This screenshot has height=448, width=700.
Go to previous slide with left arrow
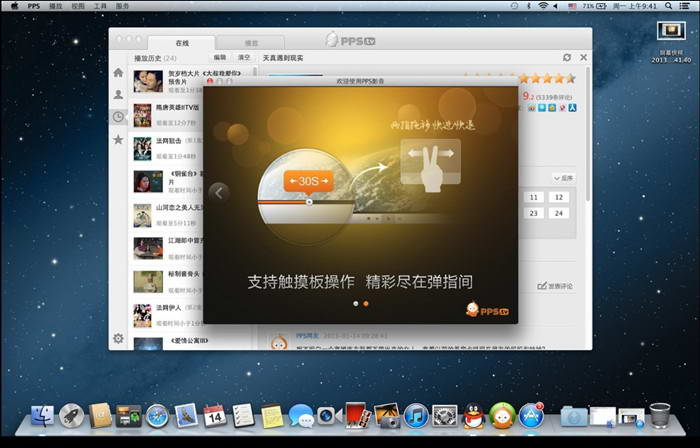coord(219,192)
